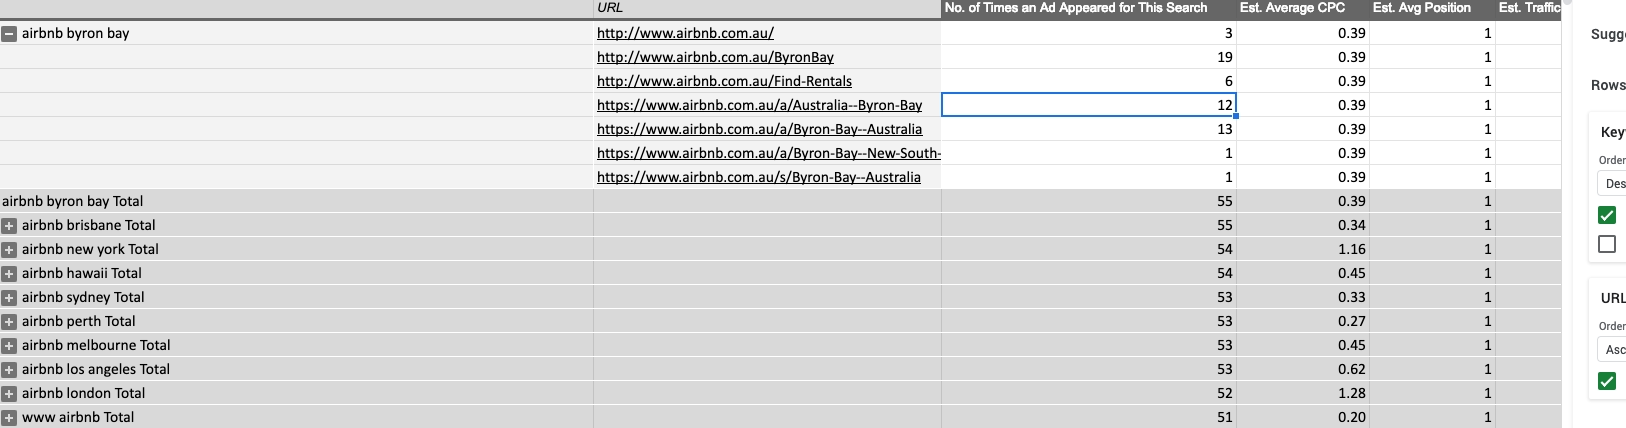The image size is (1626, 428).
Task: Select the CPC value 0.34 for brisbane
Action: coord(1302,225)
